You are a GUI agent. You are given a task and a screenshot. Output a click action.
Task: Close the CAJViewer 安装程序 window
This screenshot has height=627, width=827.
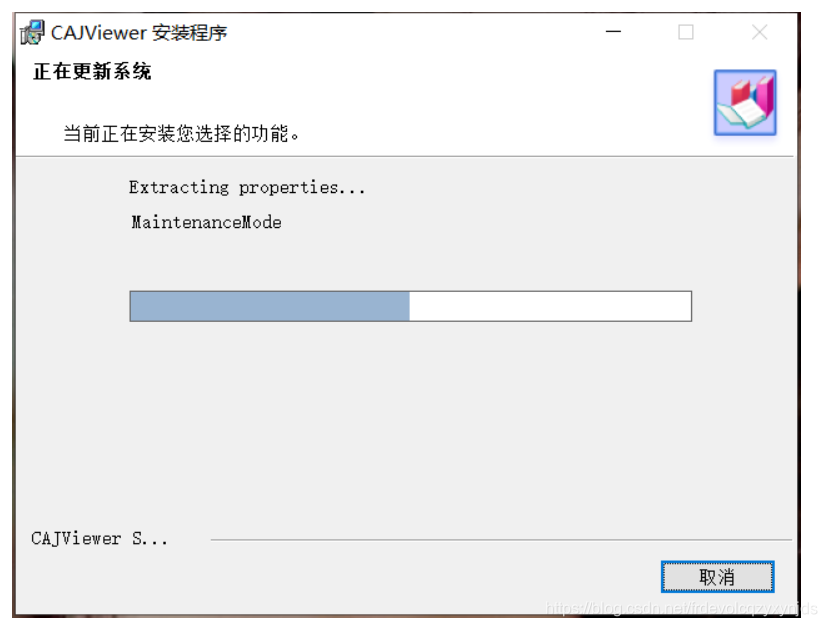[759, 32]
